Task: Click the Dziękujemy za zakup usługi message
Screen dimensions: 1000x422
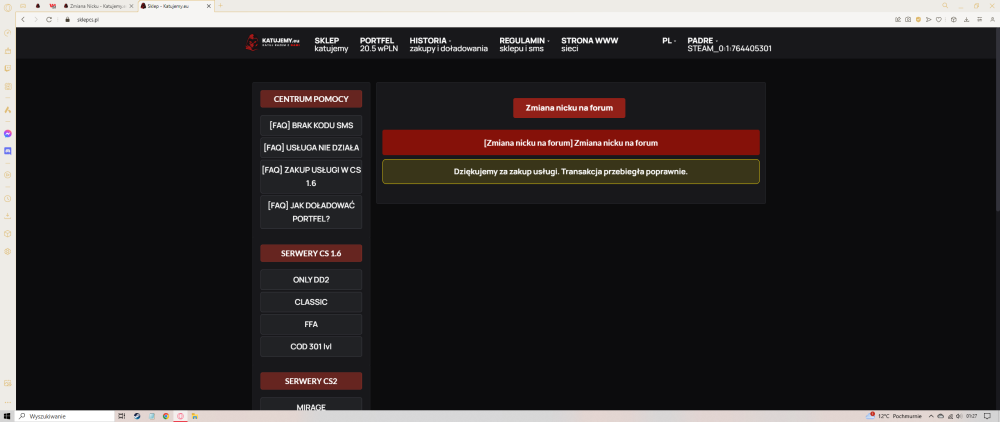Action: click(571, 172)
